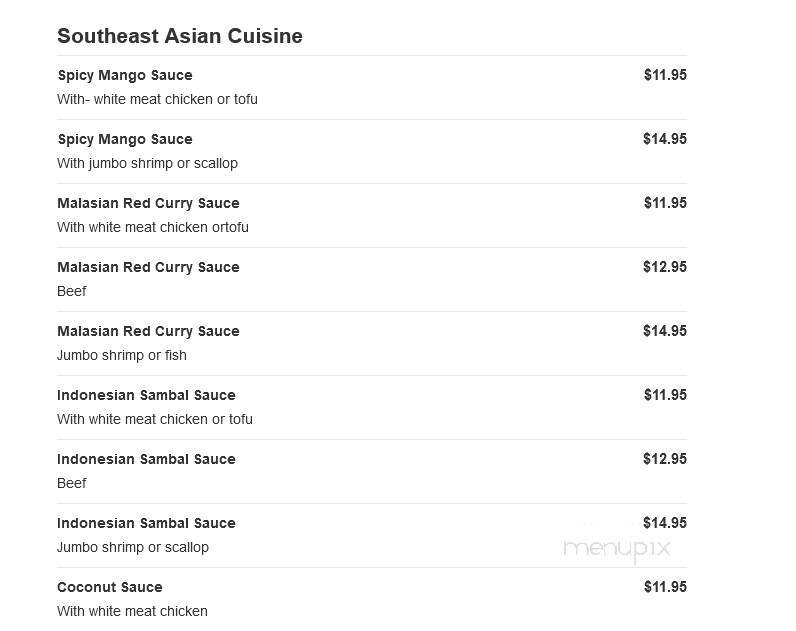Click the "Jumbo shrimp or fish" description
Viewport: 796px width, 631px height.
pyautogui.click(x=122, y=355)
